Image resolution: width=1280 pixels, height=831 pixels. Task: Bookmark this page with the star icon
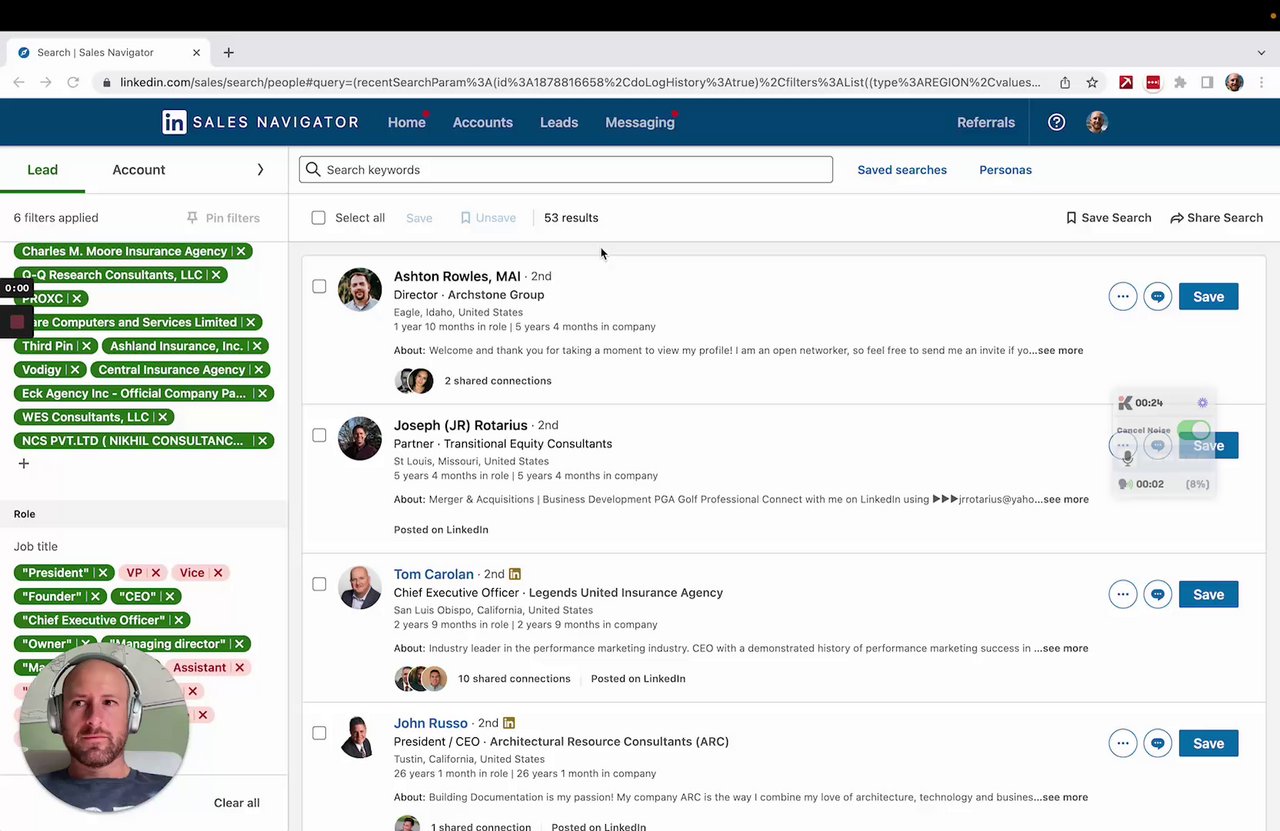point(1092,82)
